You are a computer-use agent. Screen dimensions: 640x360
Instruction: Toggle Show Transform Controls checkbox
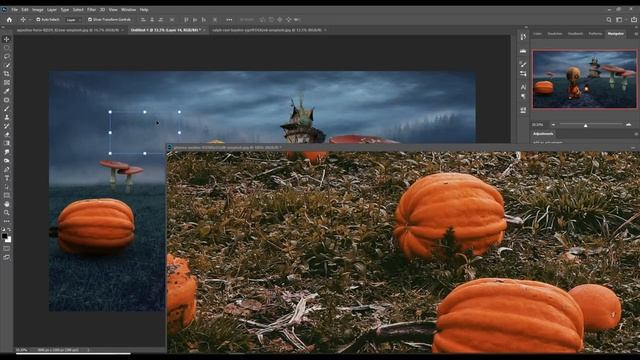click(x=90, y=20)
